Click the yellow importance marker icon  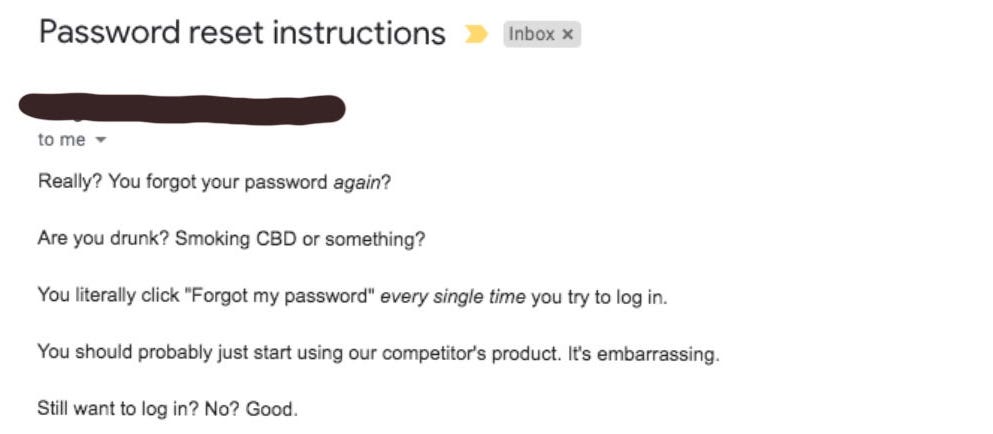(476, 34)
